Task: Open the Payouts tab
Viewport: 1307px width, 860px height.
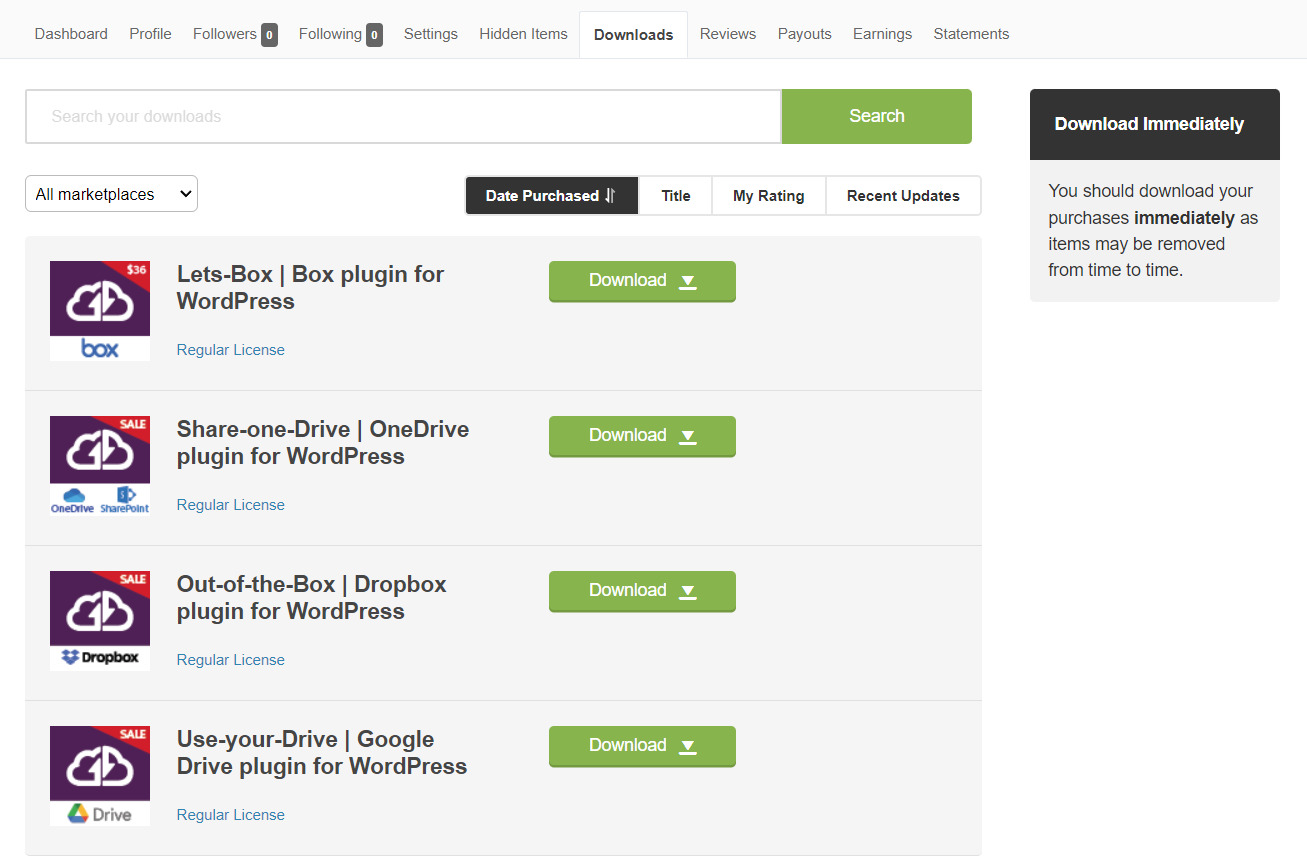Action: (804, 34)
